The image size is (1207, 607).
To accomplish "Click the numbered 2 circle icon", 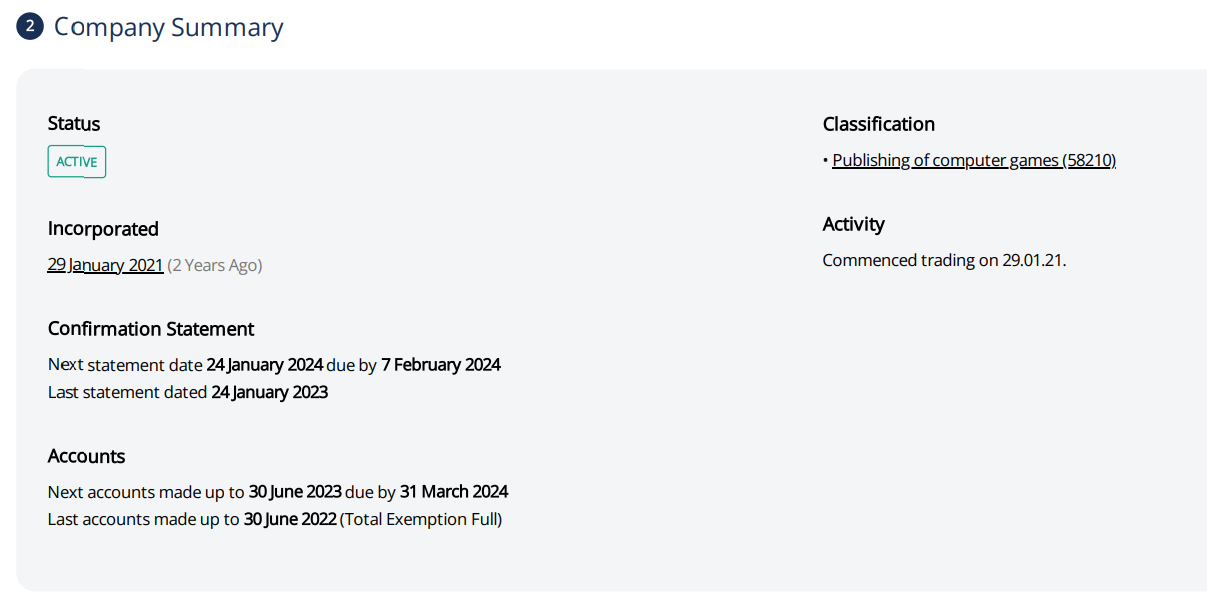I will [x=30, y=27].
